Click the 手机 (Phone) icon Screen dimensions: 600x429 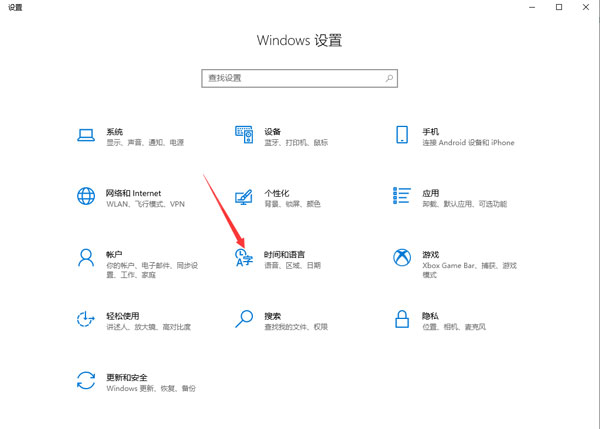(402, 136)
